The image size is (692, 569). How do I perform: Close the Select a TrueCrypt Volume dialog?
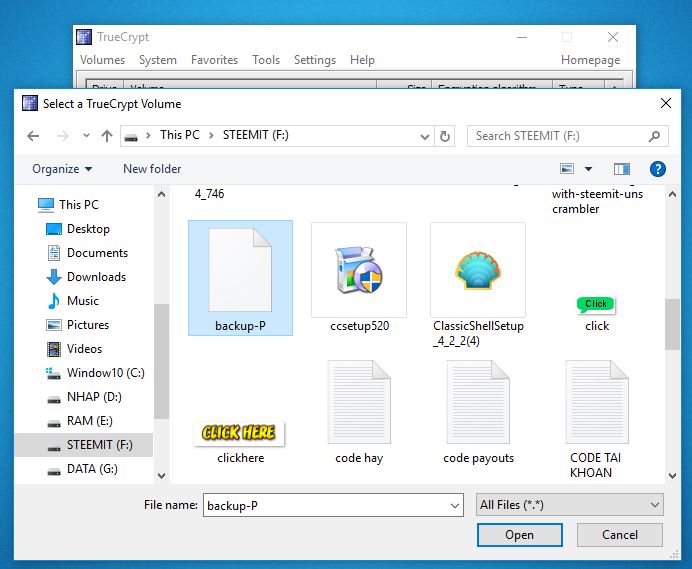tap(666, 103)
